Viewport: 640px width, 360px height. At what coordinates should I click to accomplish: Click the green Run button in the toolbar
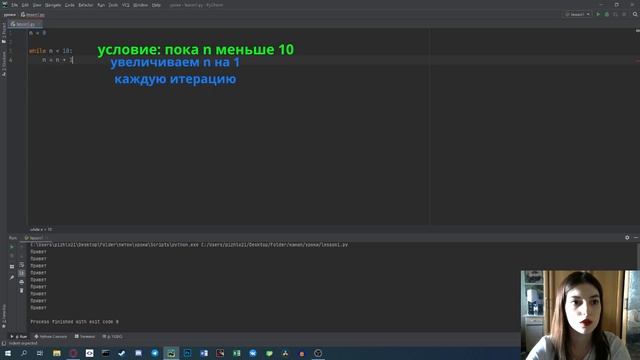click(598, 14)
